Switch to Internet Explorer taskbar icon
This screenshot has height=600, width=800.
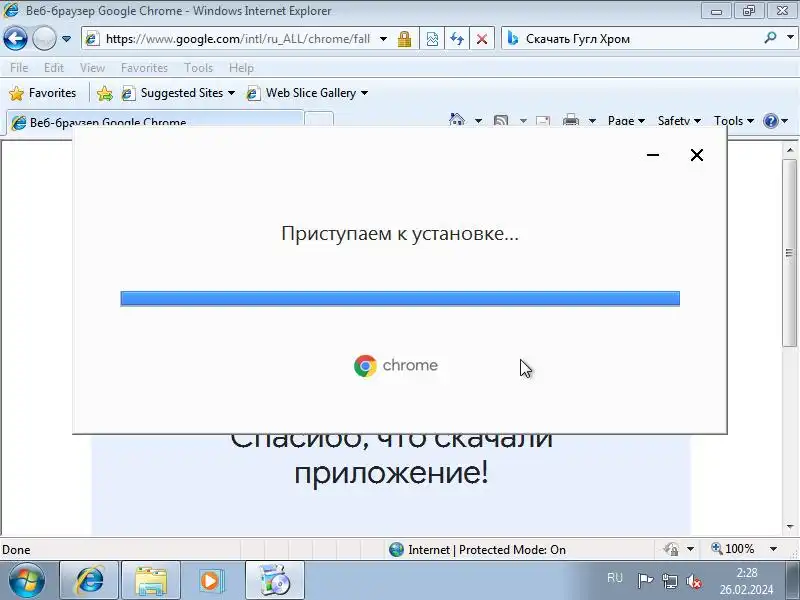(89, 581)
